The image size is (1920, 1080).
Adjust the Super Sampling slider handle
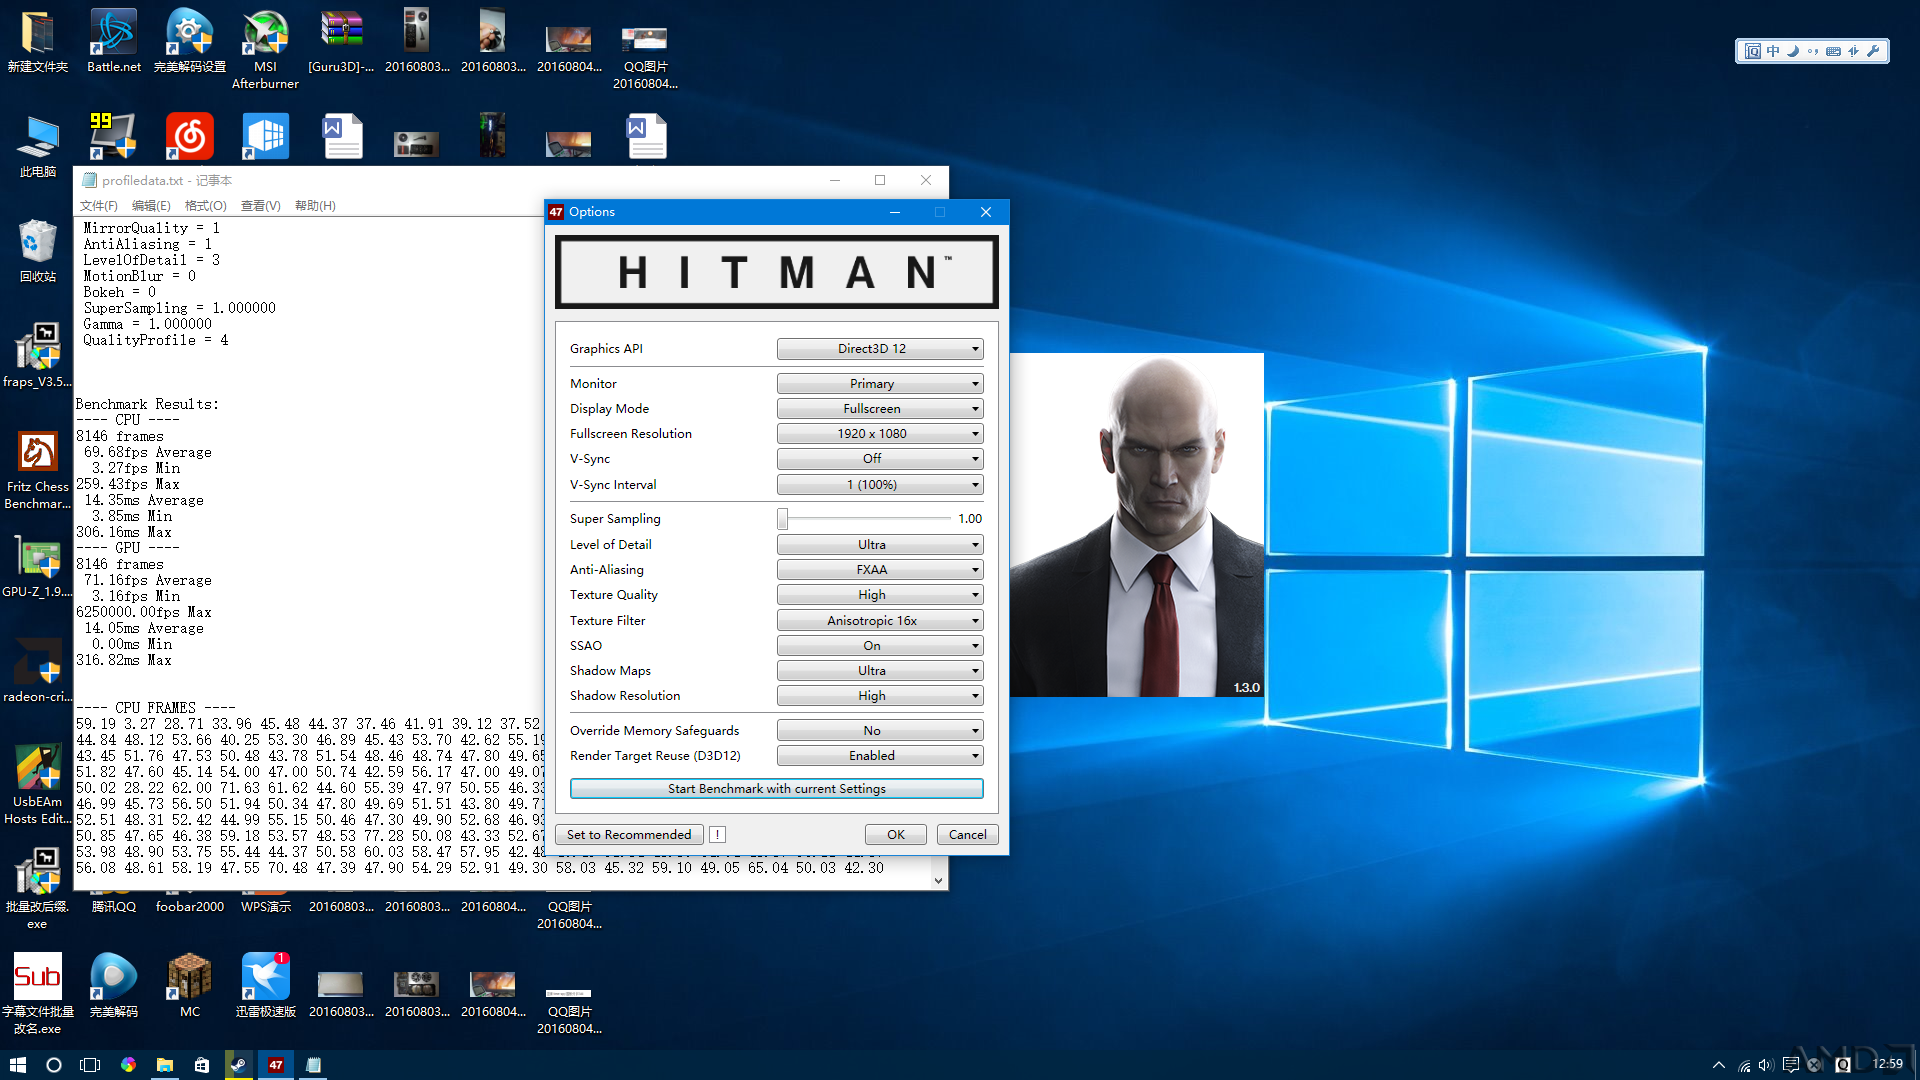[783, 518]
